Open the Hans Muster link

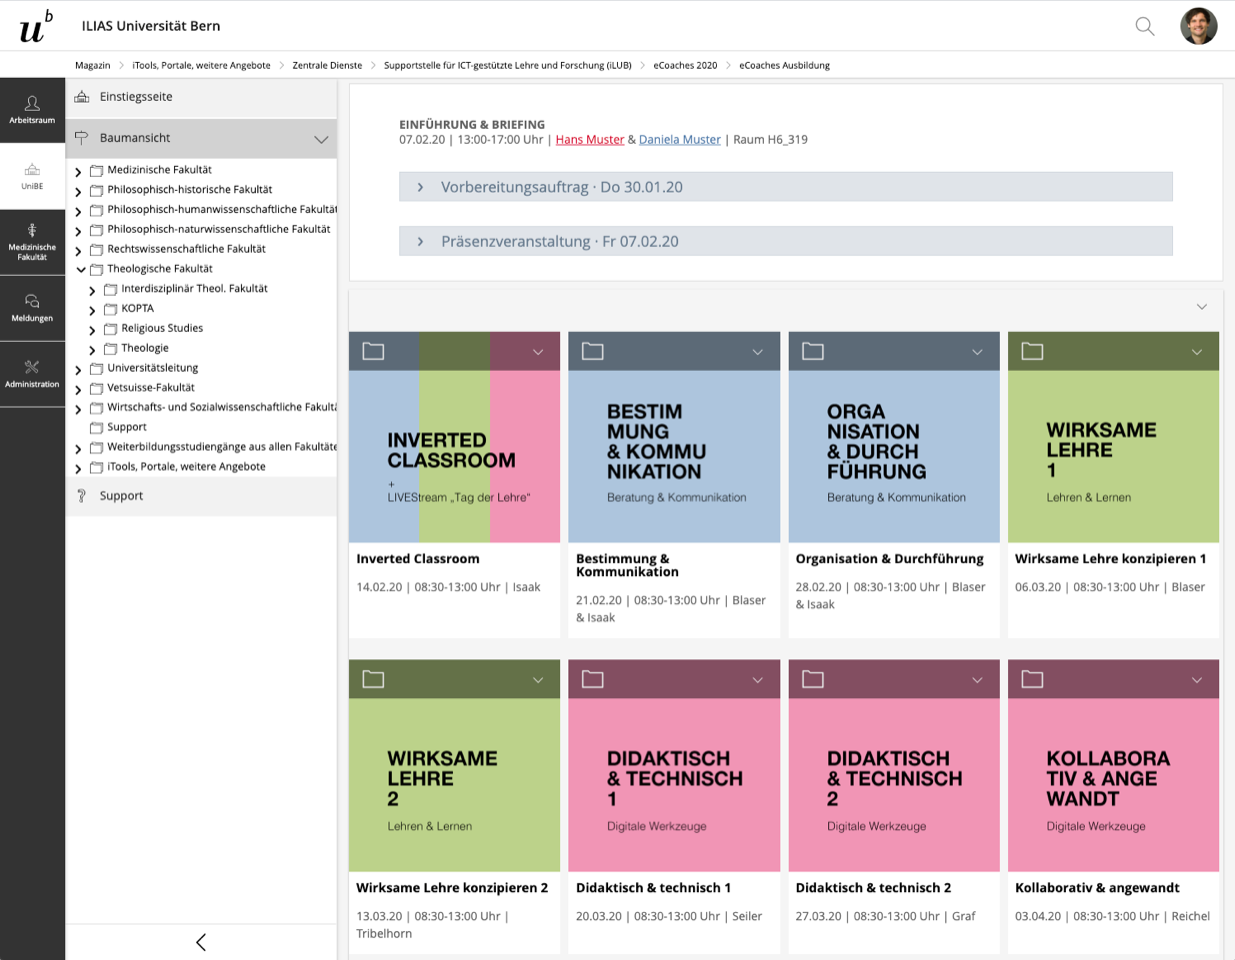point(589,140)
